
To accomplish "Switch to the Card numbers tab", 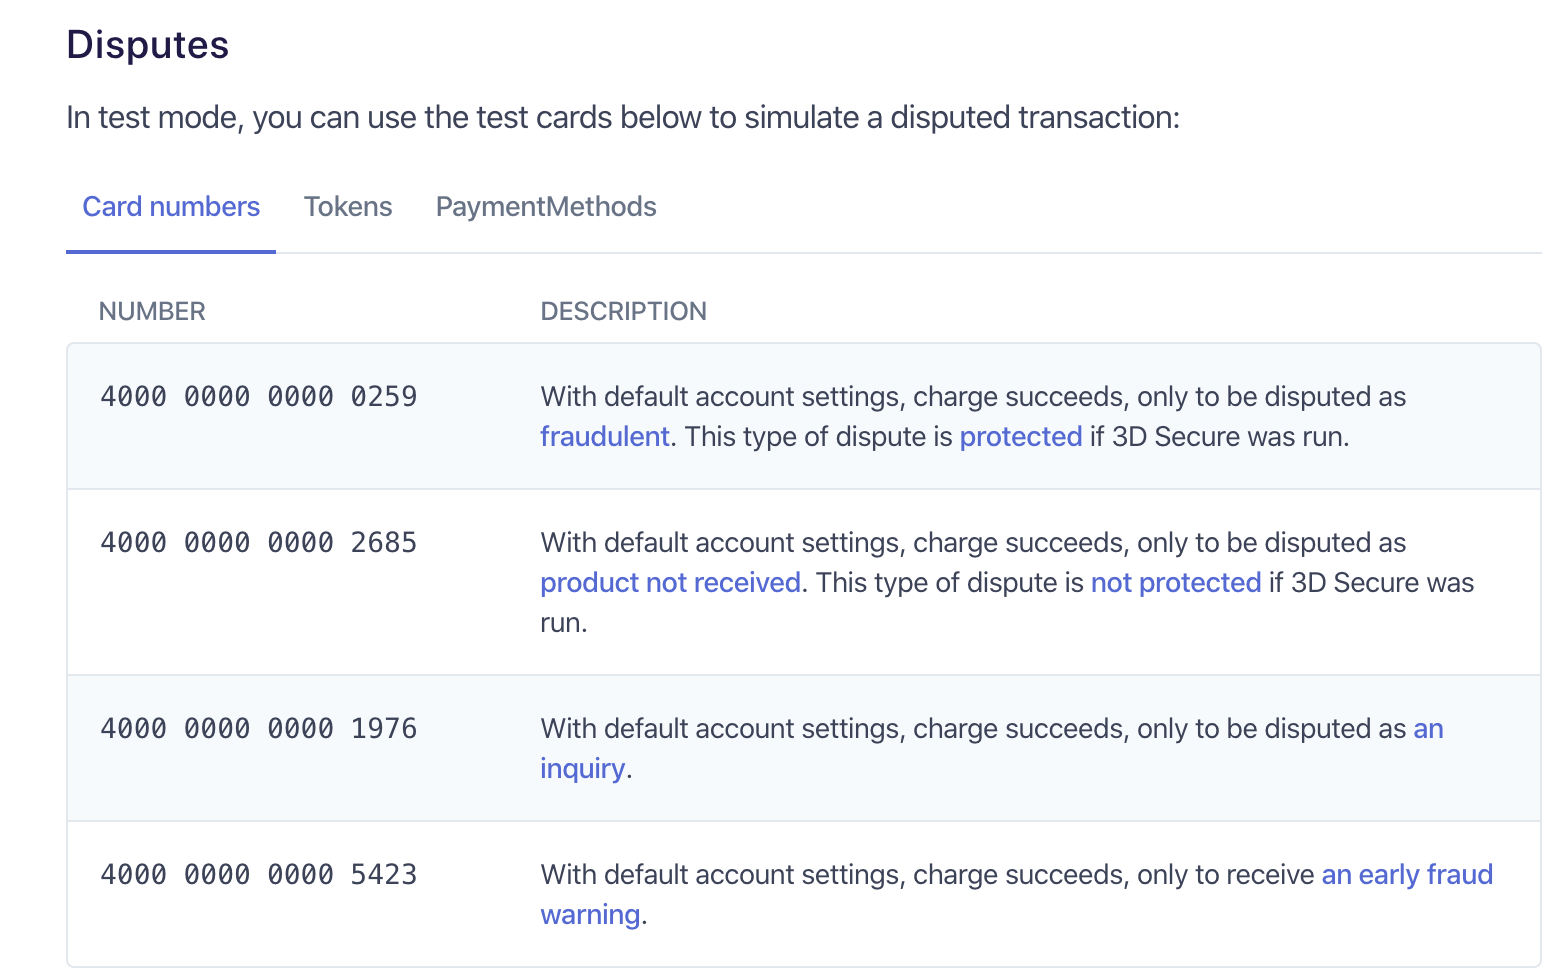I will pos(171,207).
